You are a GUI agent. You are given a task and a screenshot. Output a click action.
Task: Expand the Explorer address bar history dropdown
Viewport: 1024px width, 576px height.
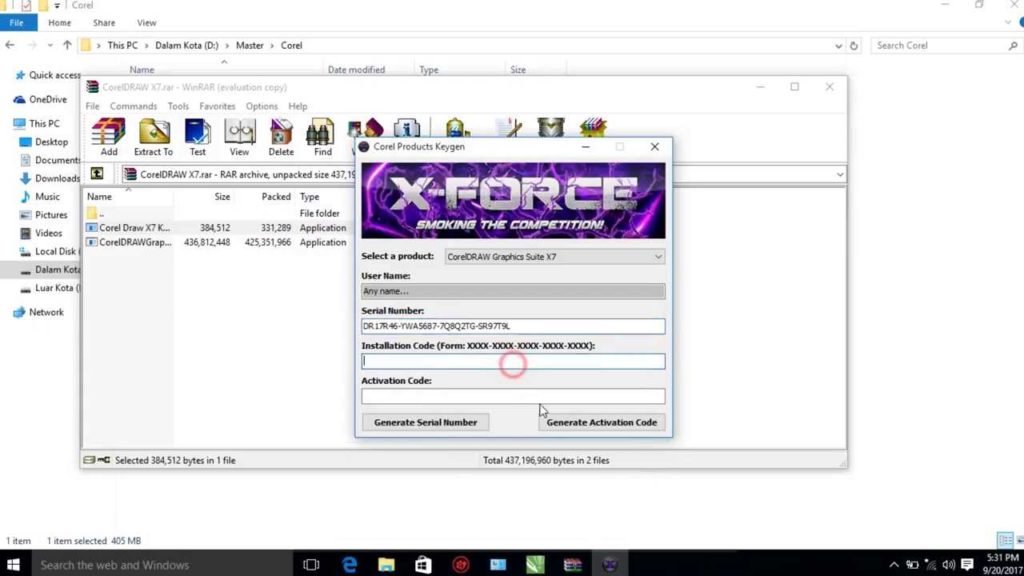pyautogui.click(x=838, y=46)
